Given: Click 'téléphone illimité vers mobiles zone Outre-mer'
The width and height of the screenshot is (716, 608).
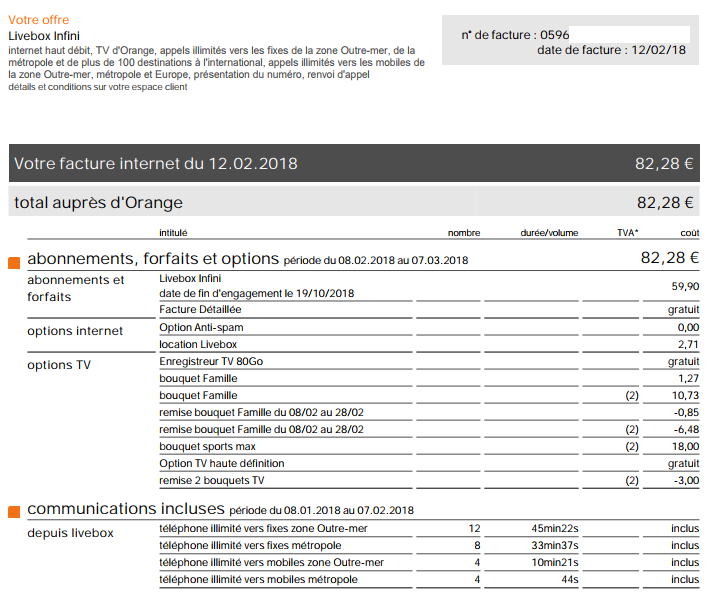Looking at the screenshot, I should coord(271,562).
